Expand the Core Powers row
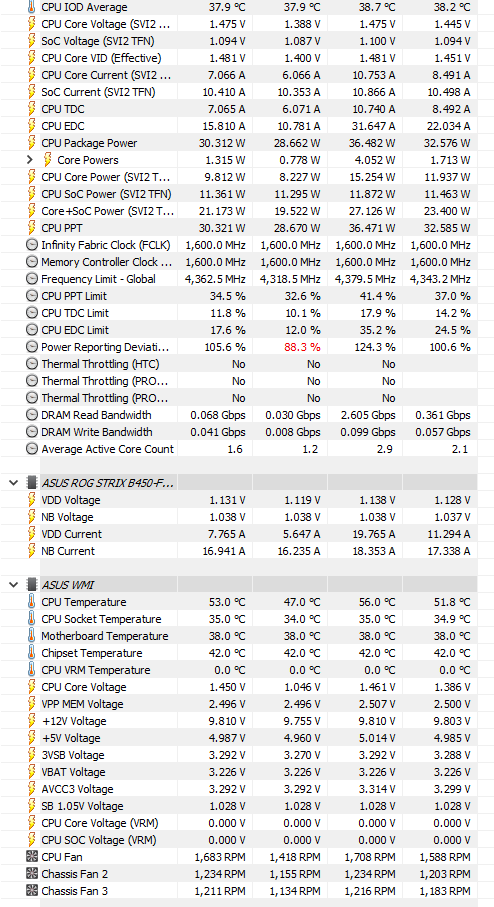The height and width of the screenshot is (907, 494). 31,160
